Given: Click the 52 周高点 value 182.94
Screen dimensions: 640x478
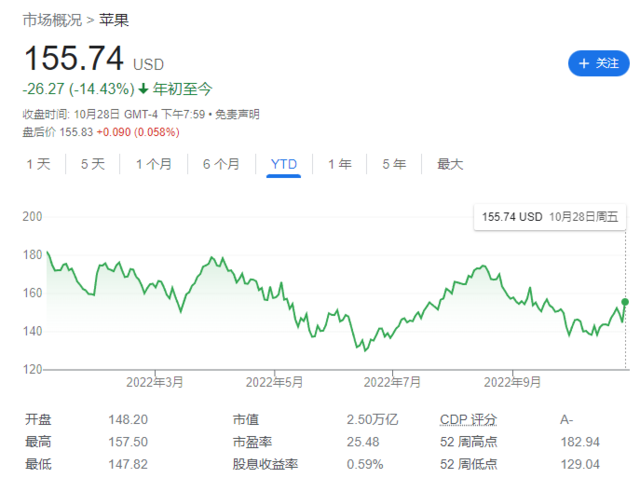Looking at the screenshot, I should [x=580, y=442].
